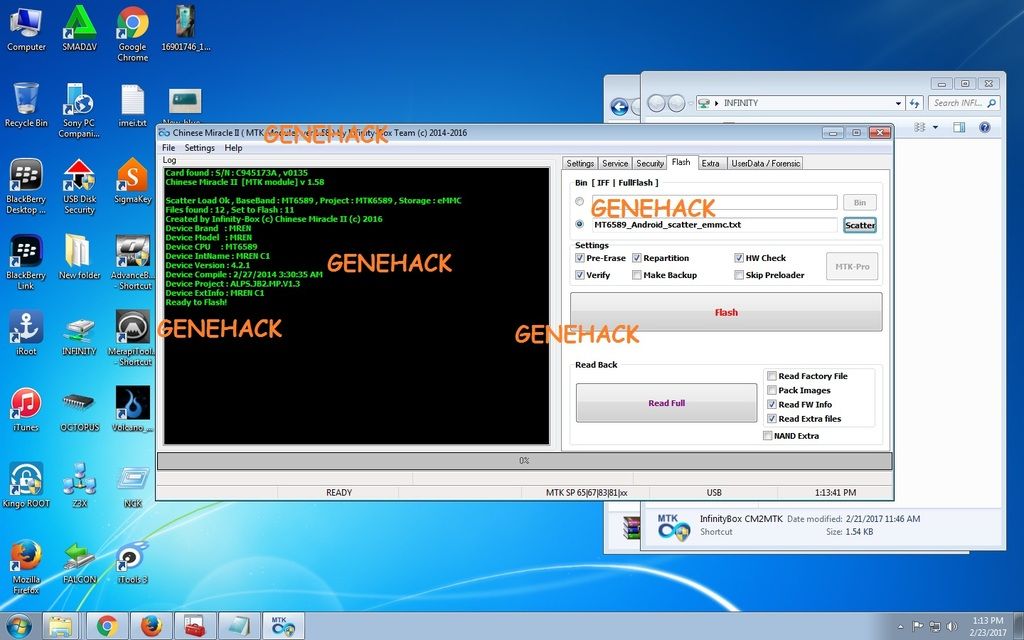Expand the Explorer address bar dropdown

(x=895, y=103)
